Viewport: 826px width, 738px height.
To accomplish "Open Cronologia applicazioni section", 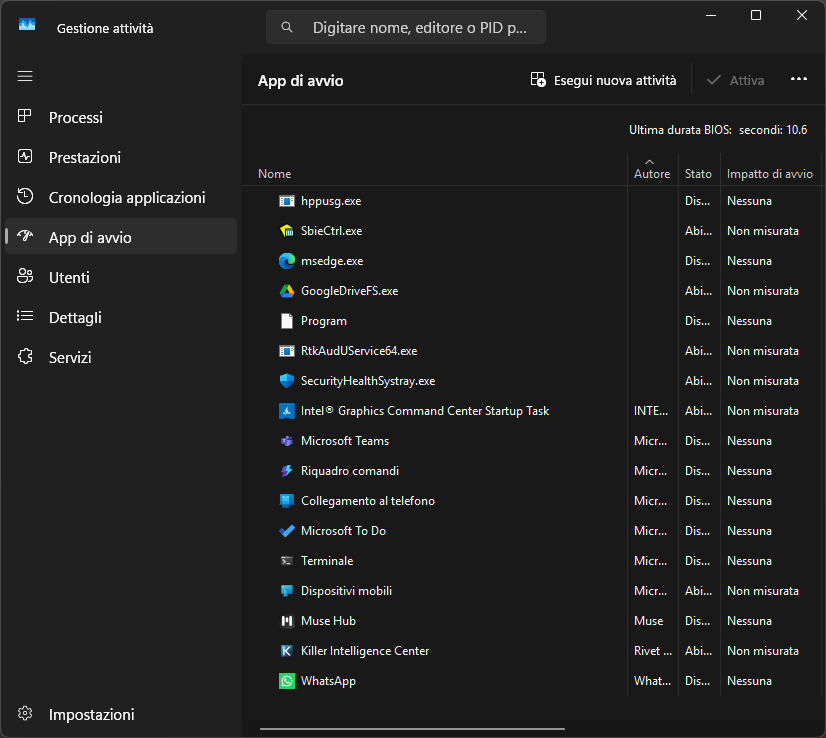I will pyautogui.click(x=121, y=197).
